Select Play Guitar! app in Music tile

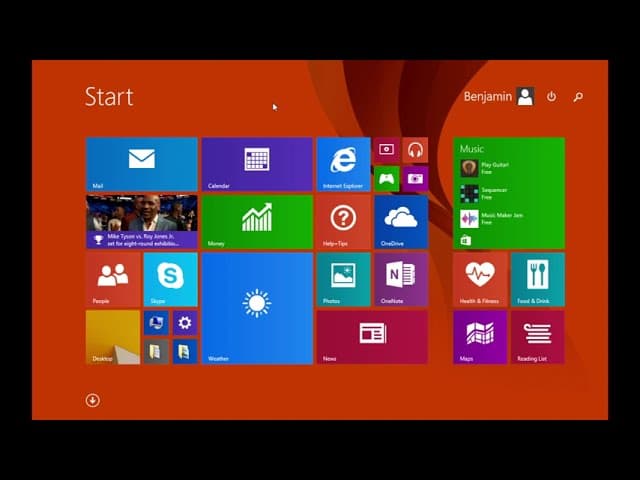click(x=485, y=168)
